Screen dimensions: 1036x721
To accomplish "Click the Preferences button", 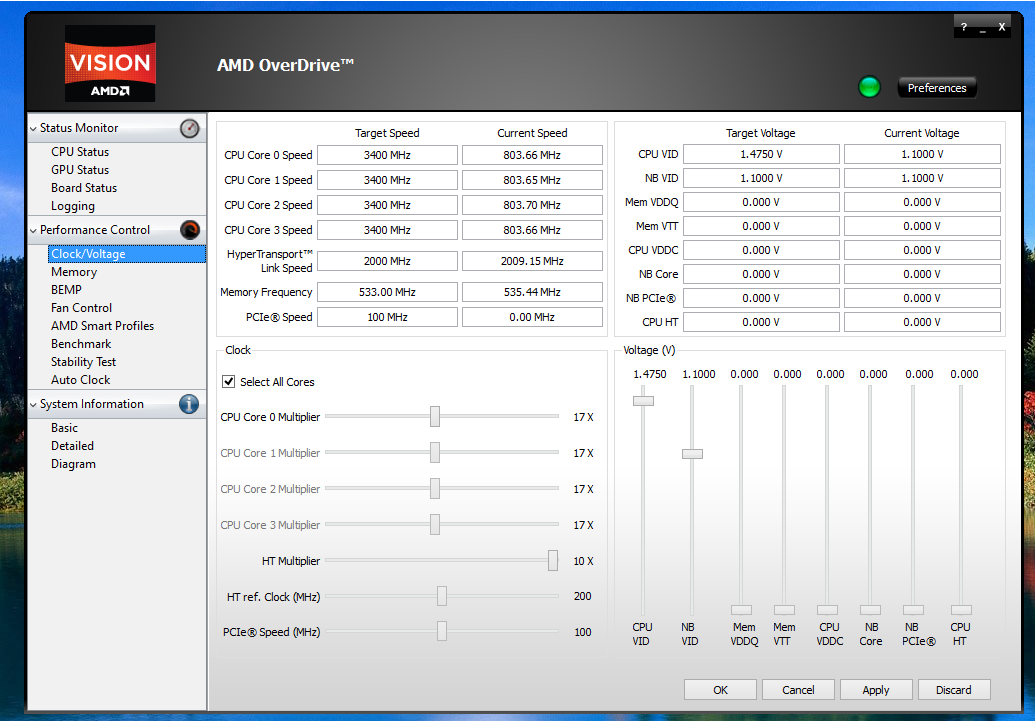I will tap(937, 88).
